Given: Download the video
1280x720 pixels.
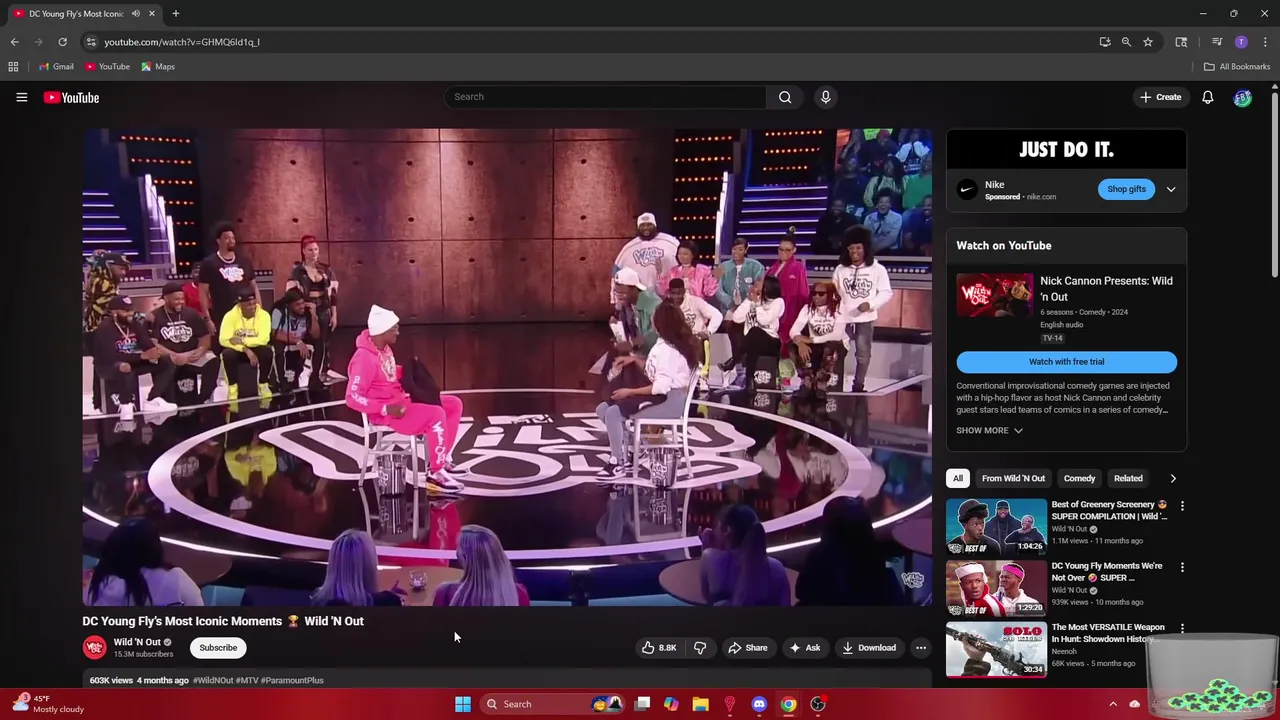Looking at the screenshot, I should pyautogui.click(x=869, y=648).
